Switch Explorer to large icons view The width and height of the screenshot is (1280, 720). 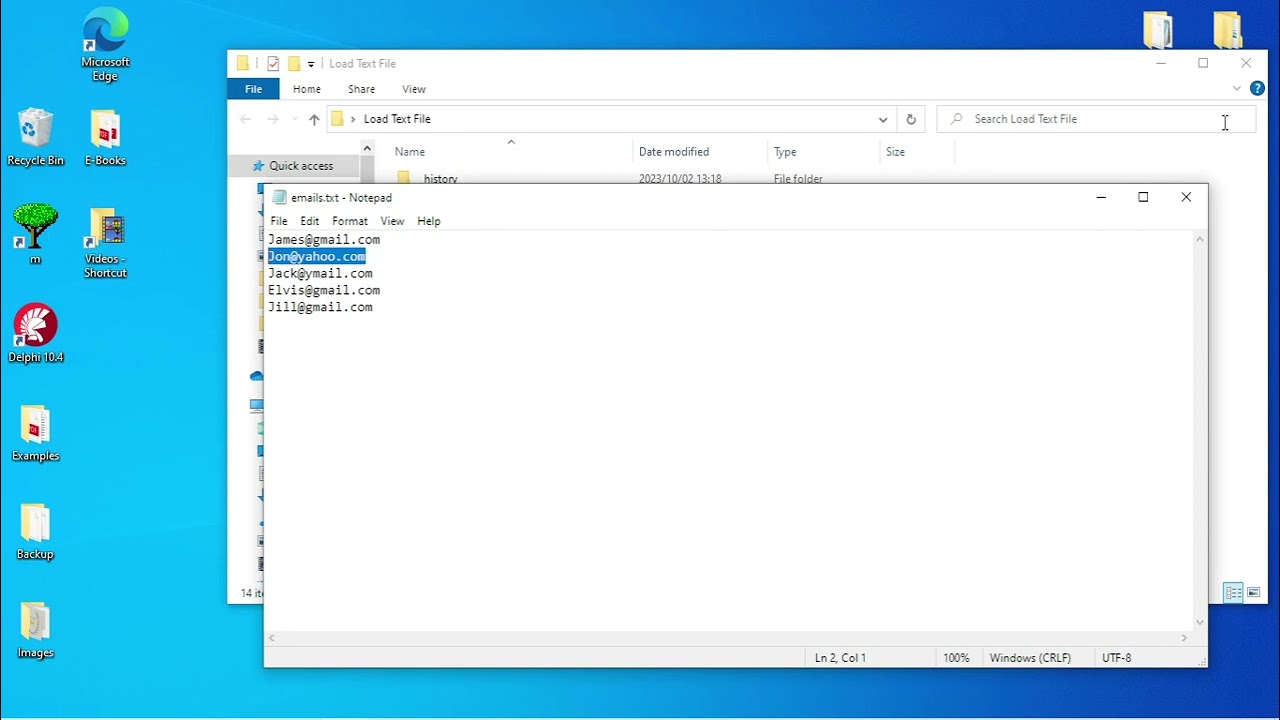(1253, 593)
